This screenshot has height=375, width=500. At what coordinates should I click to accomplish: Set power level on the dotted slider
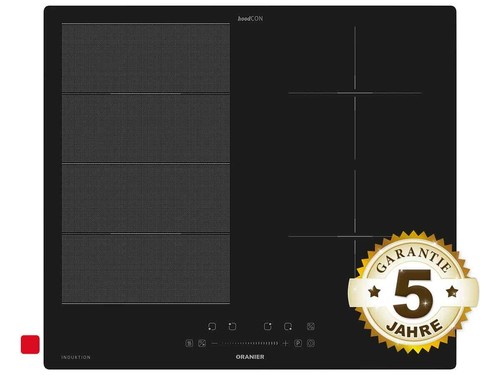point(250,343)
